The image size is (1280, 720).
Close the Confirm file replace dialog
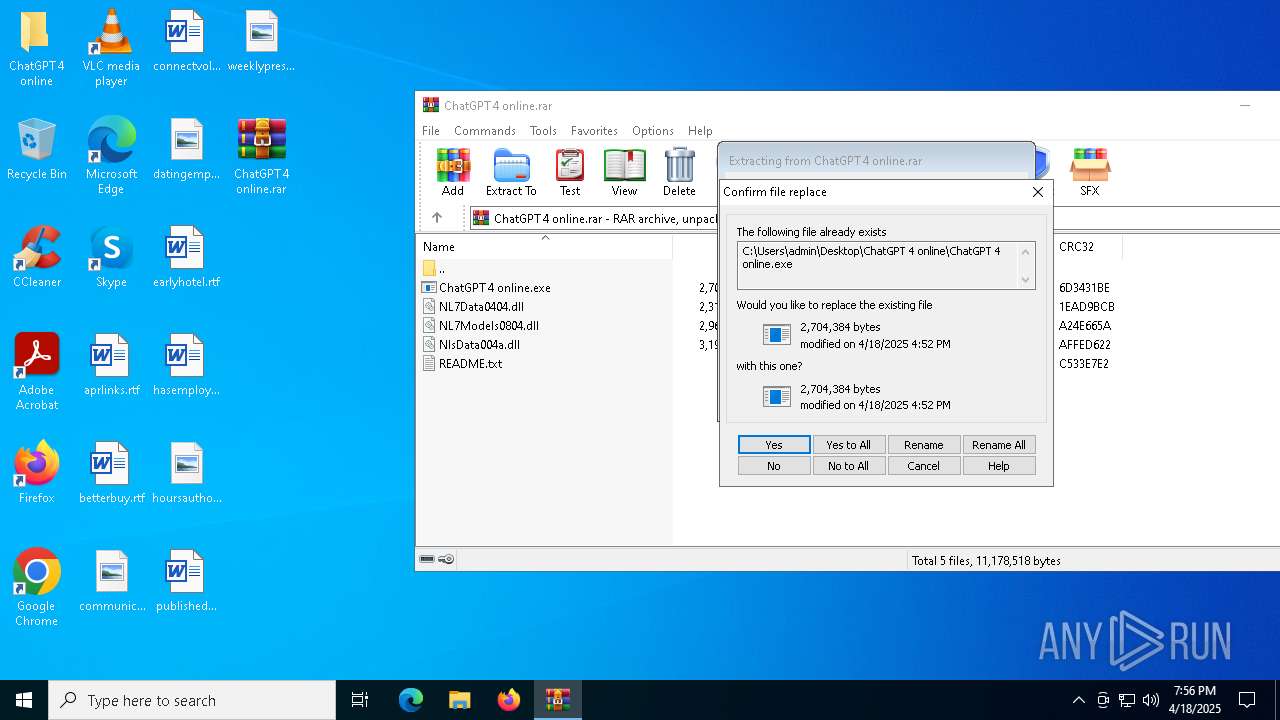(x=1037, y=192)
